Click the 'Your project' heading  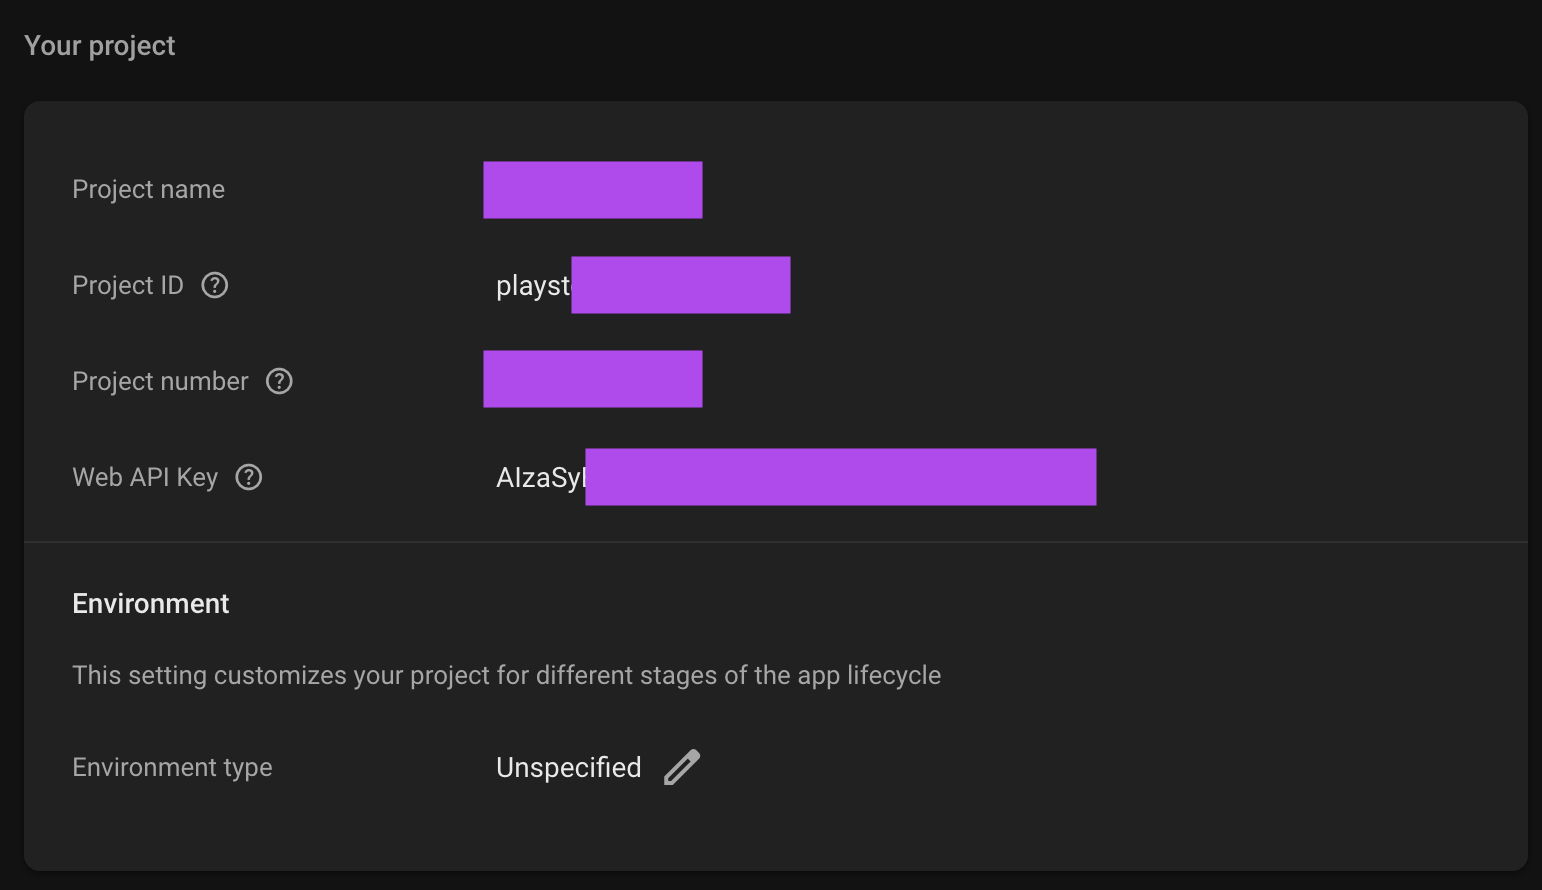click(x=100, y=46)
